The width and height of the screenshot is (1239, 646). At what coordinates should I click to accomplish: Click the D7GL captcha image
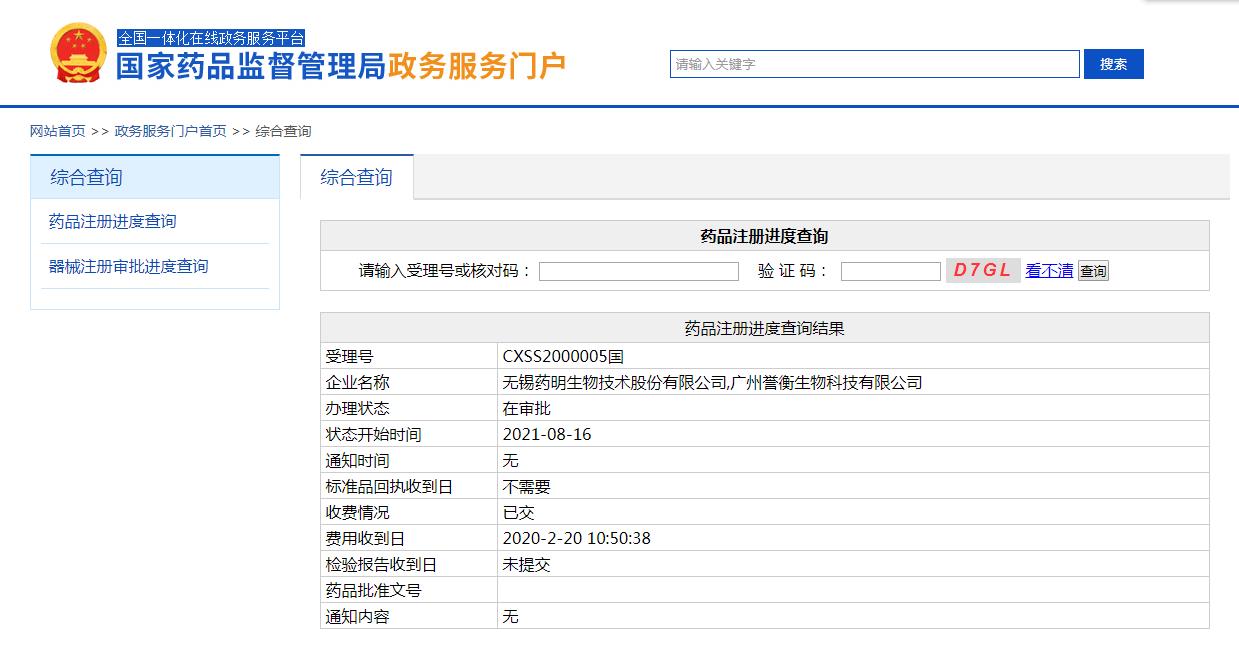[982, 270]
